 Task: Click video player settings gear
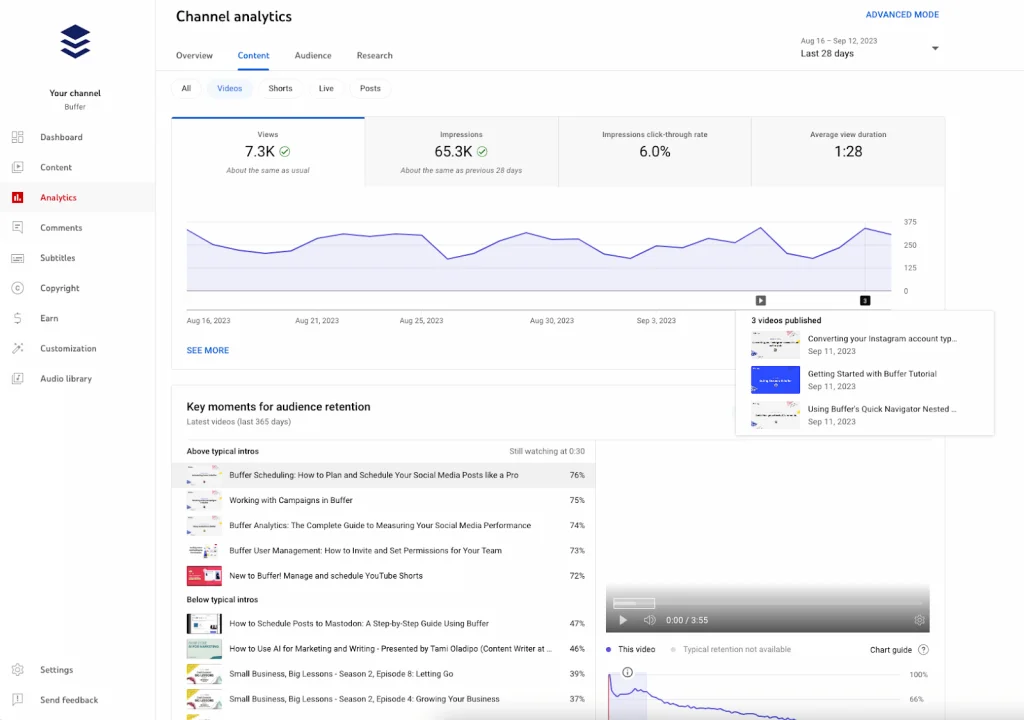[x=919, y=620]
